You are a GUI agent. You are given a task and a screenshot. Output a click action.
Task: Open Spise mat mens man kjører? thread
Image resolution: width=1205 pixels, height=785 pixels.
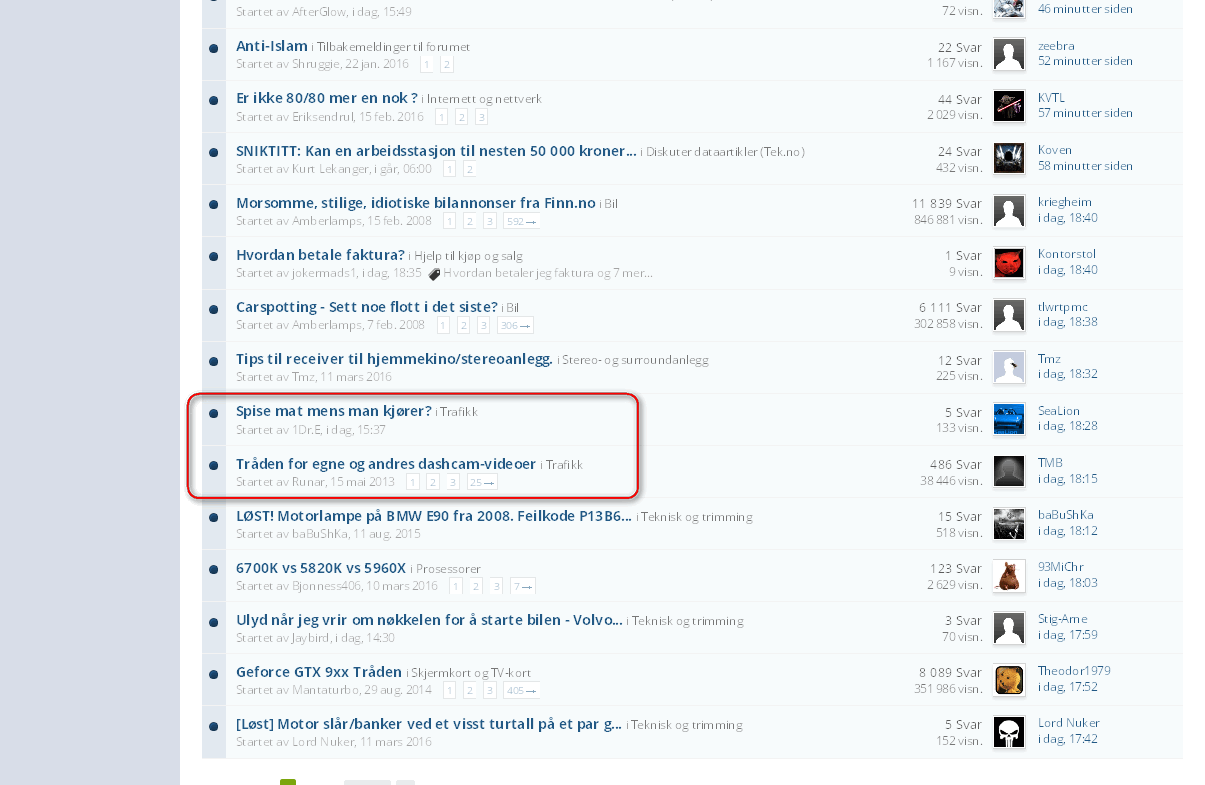pos(334,410)
